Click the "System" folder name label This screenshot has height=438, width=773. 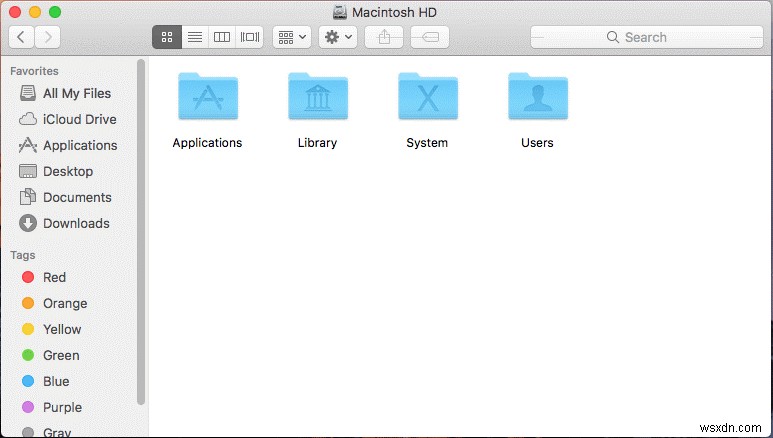[427, 143]
